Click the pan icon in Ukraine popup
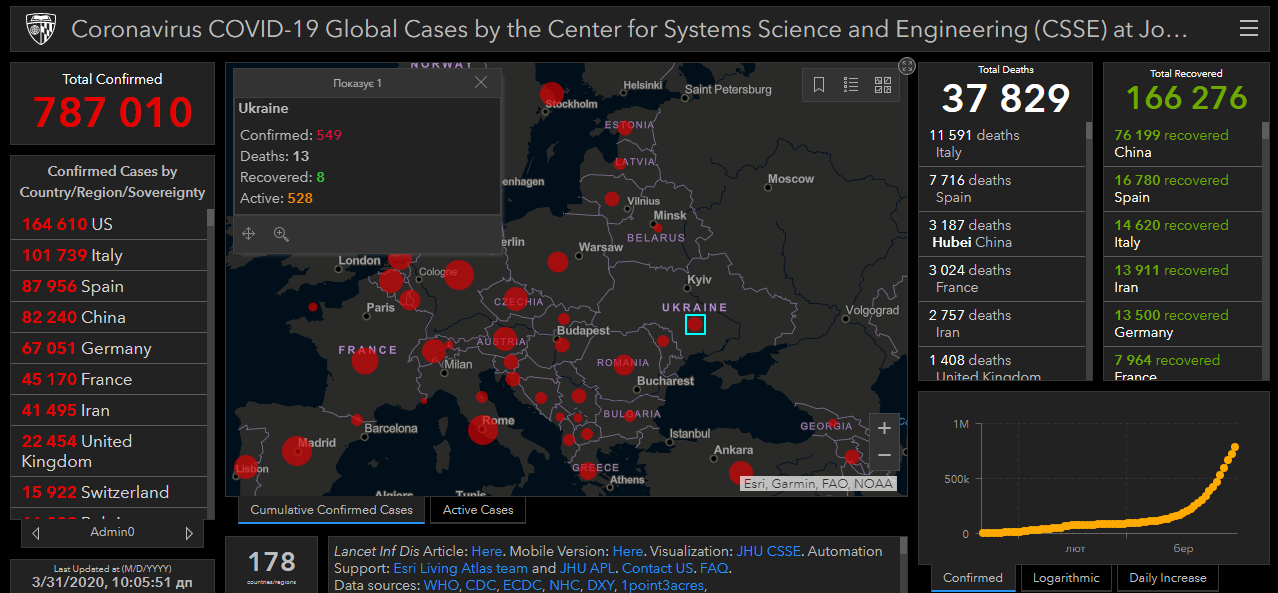This screenshot has height=593, width=1278. (249, 234)
